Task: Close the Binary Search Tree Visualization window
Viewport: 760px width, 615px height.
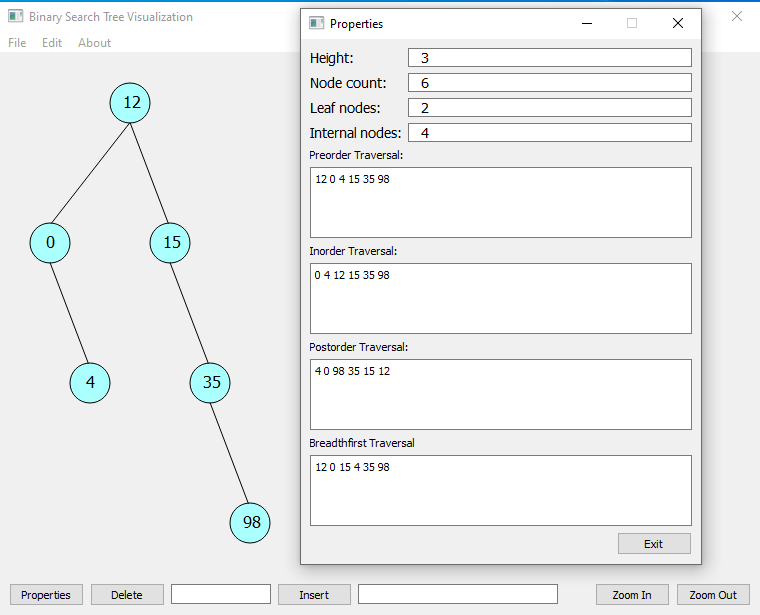Action: coord(737,16)
